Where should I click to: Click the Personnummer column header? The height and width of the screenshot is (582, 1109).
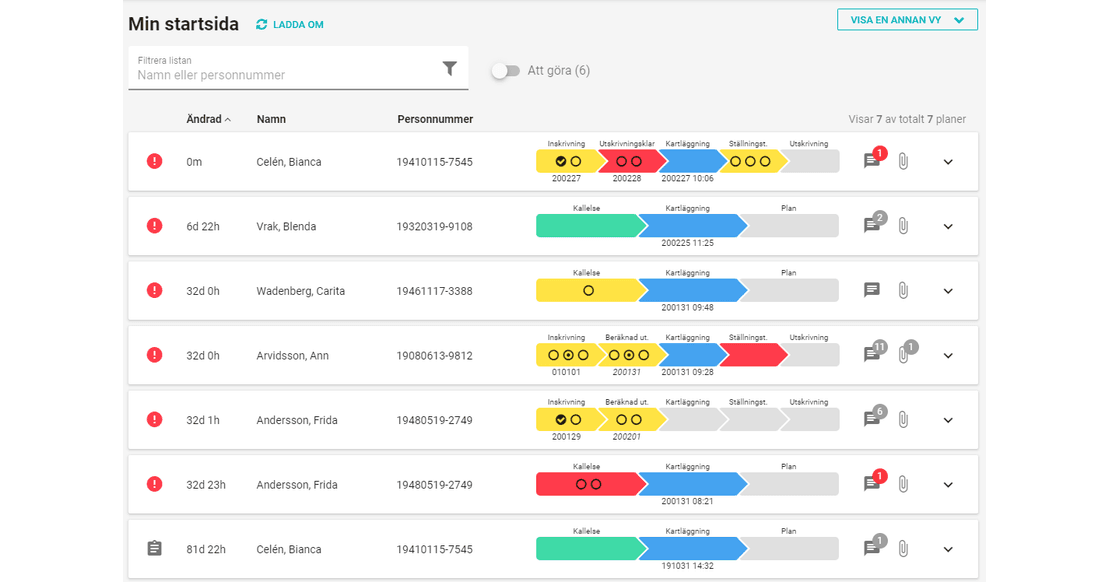[x=435, y=119]
